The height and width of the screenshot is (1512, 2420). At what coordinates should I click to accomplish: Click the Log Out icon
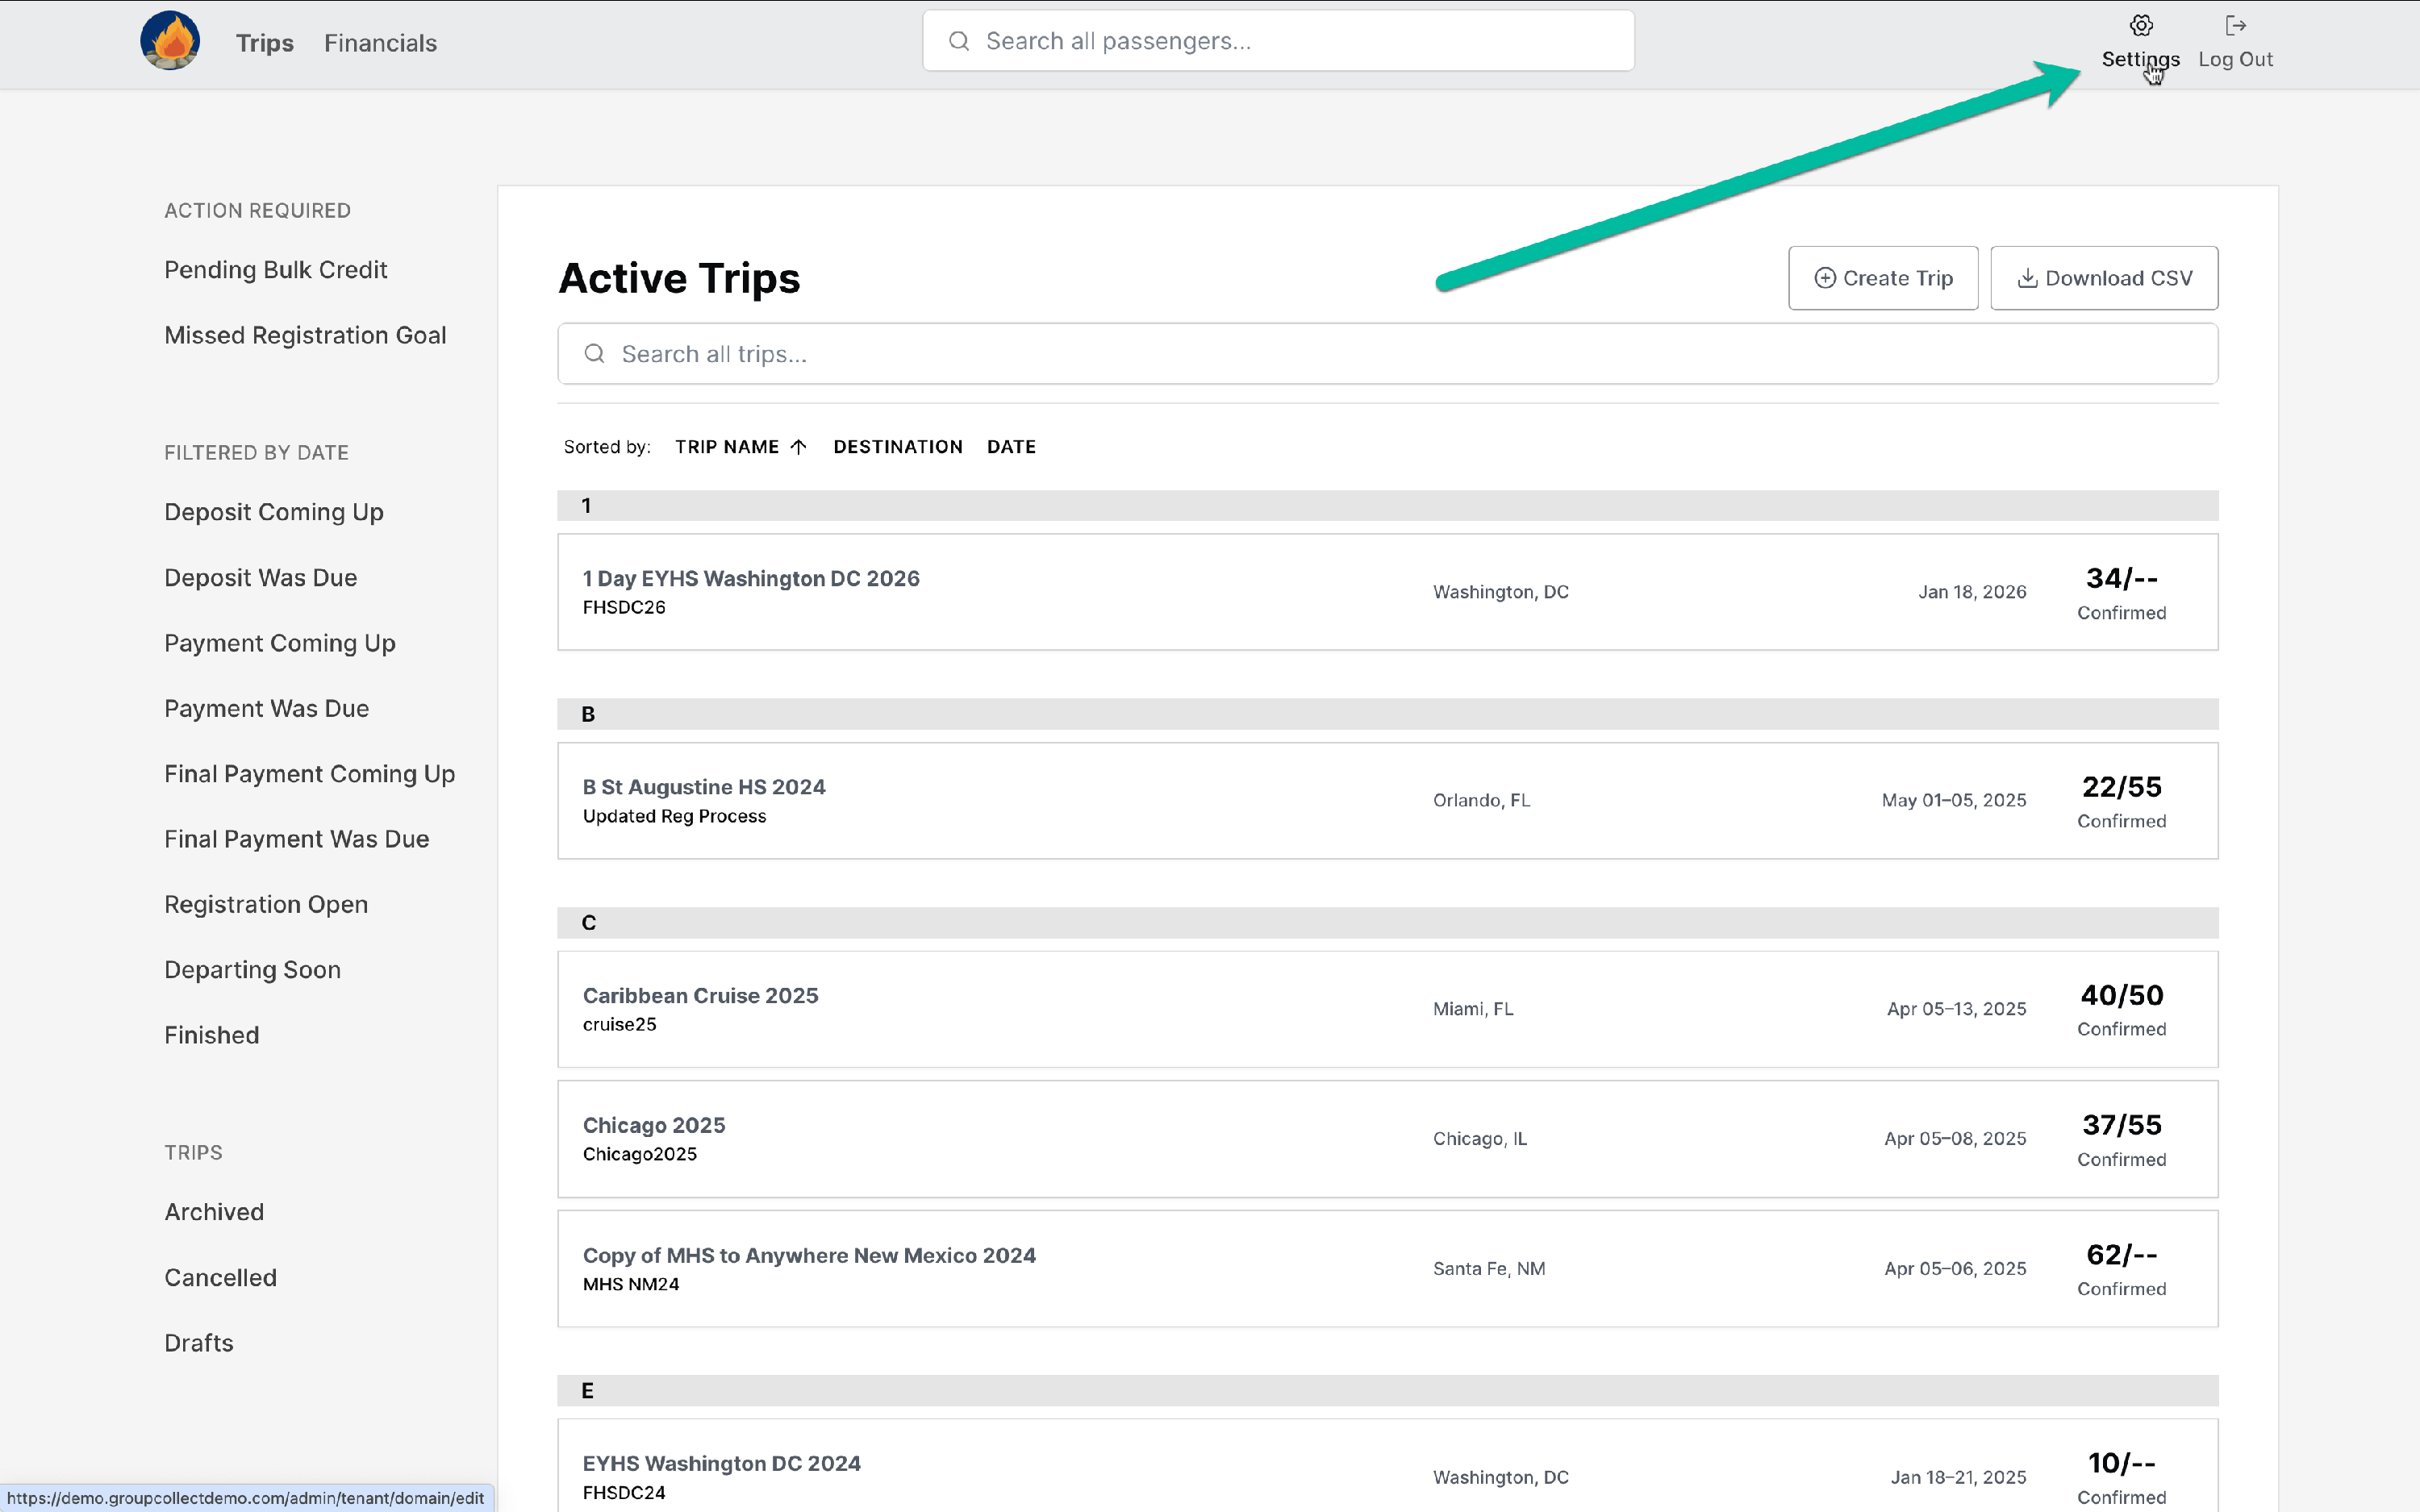pos(2235,26)
